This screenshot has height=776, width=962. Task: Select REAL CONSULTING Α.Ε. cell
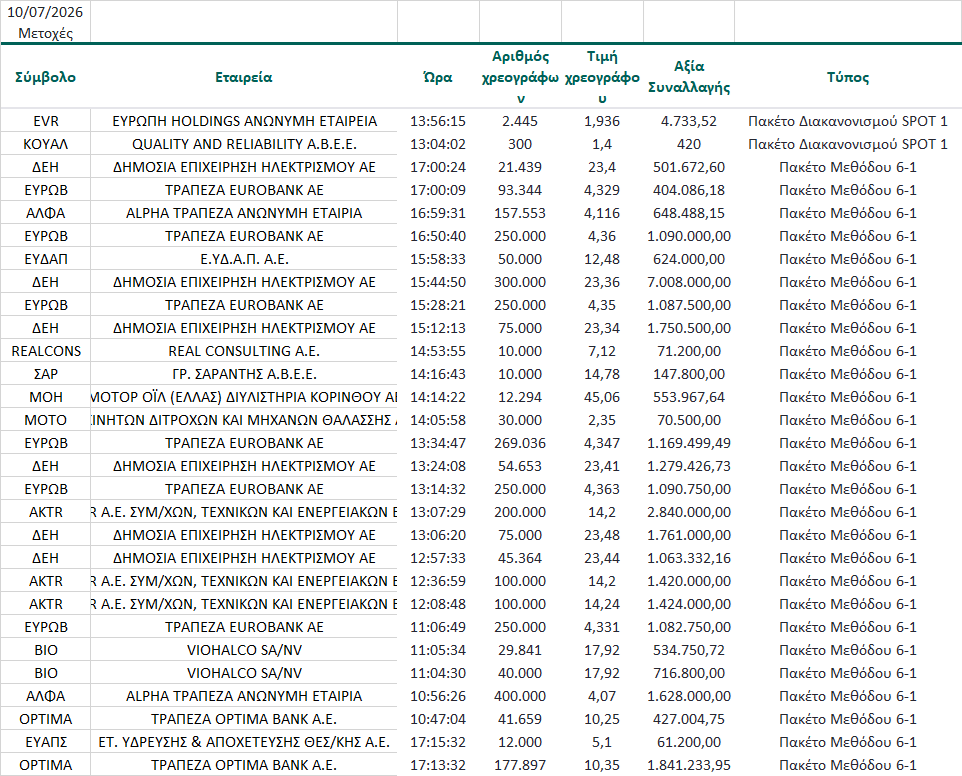click(x=244, y=352)
